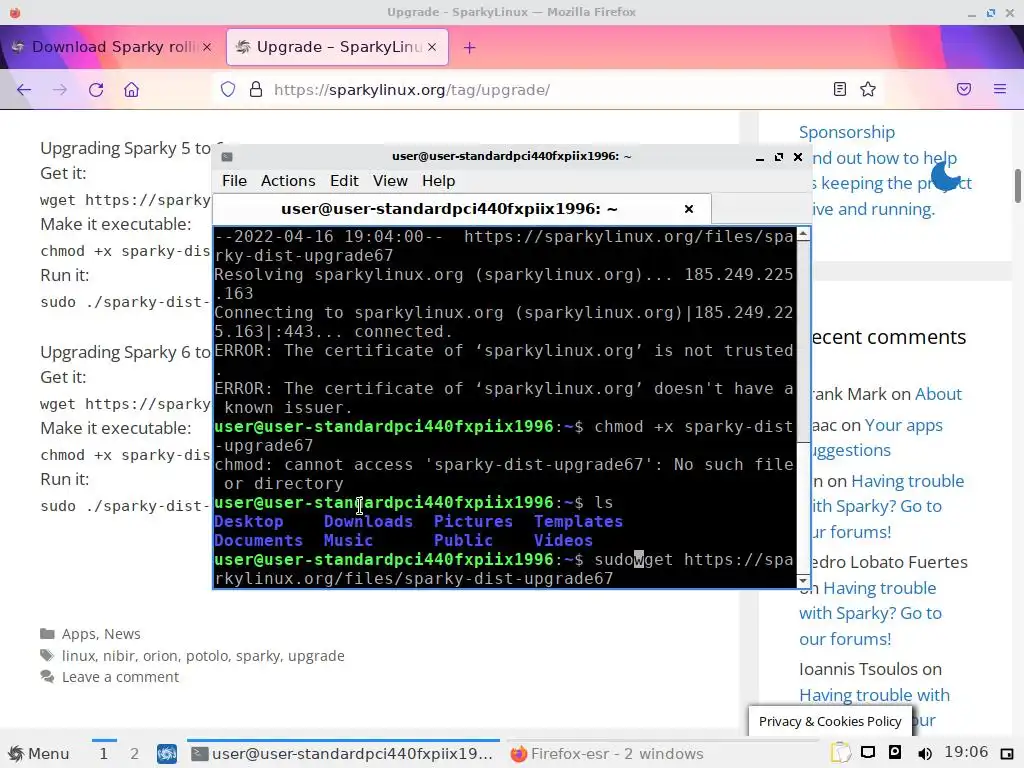Open a new tab with plus button

[x=470, y=47]
